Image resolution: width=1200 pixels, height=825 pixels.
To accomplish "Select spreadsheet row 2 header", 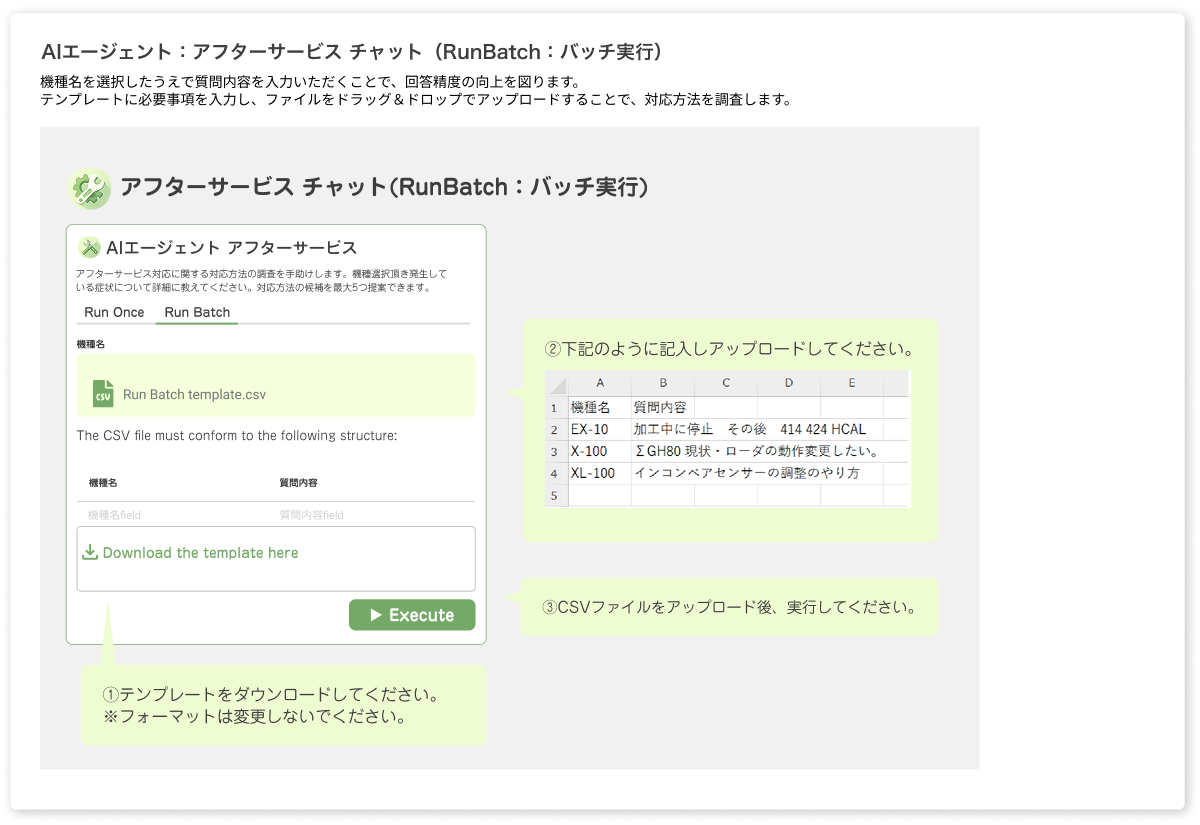I will coord(557,430).
